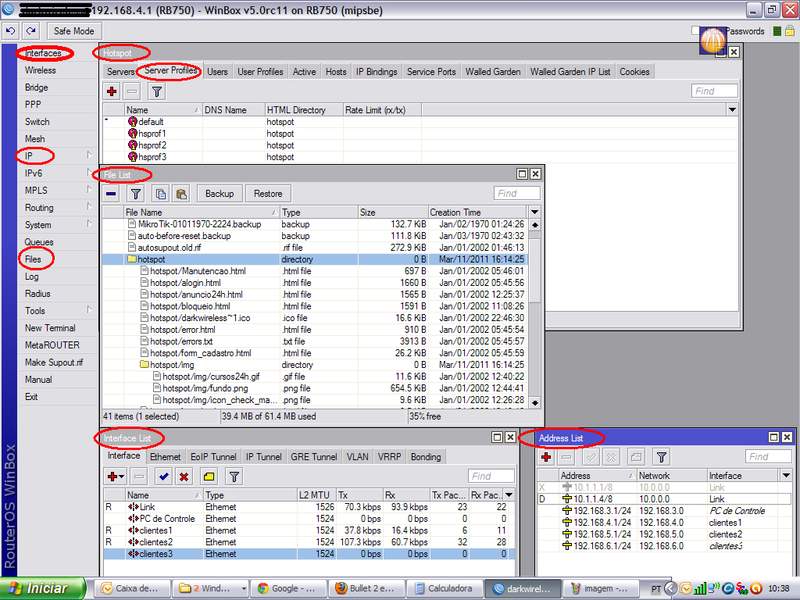
Task: Open Interface List column chooser dropdown
Action: 509,495
